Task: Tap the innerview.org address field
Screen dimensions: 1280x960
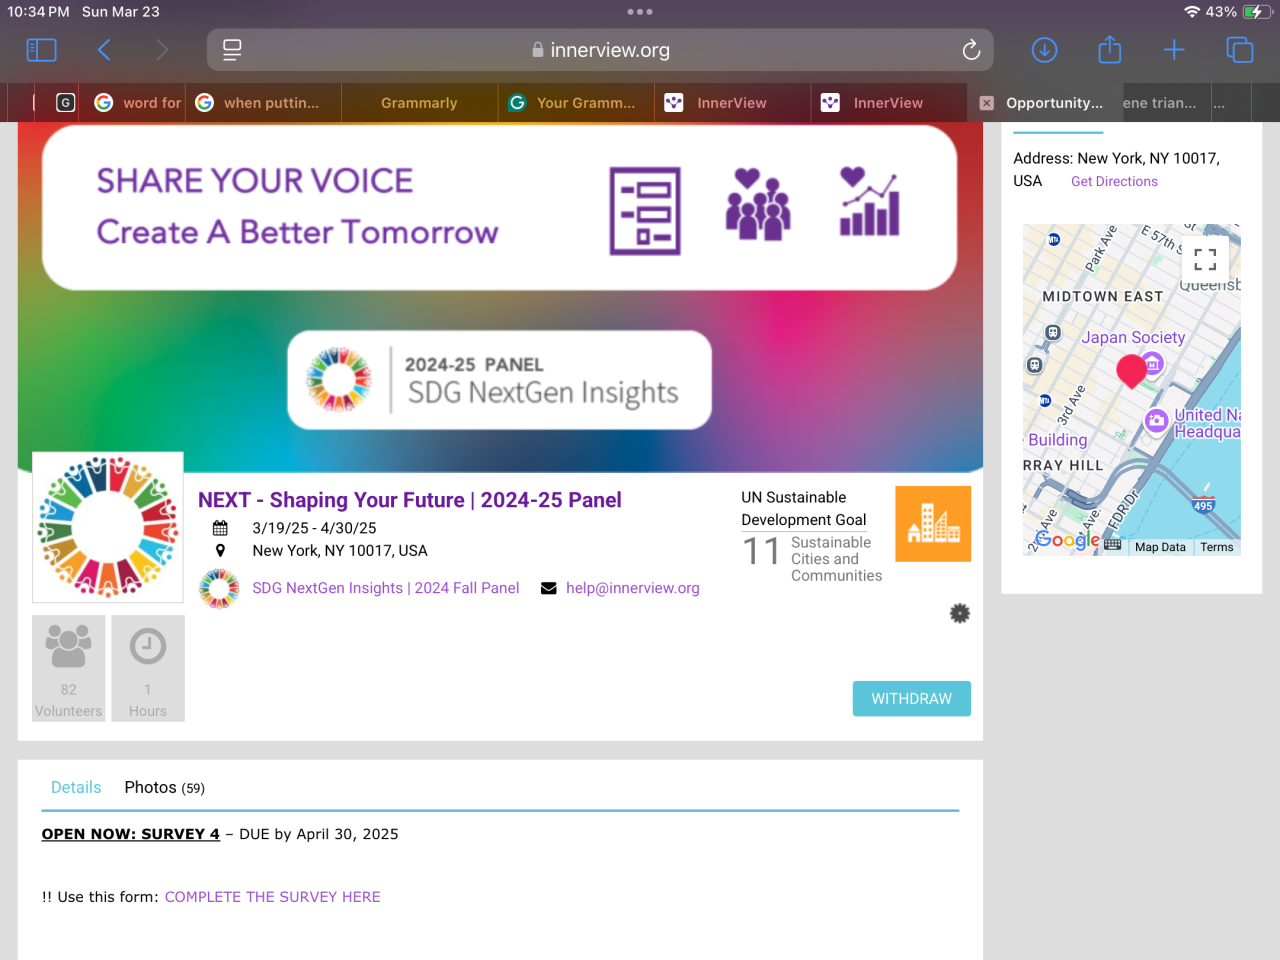Action: (600, 50)
